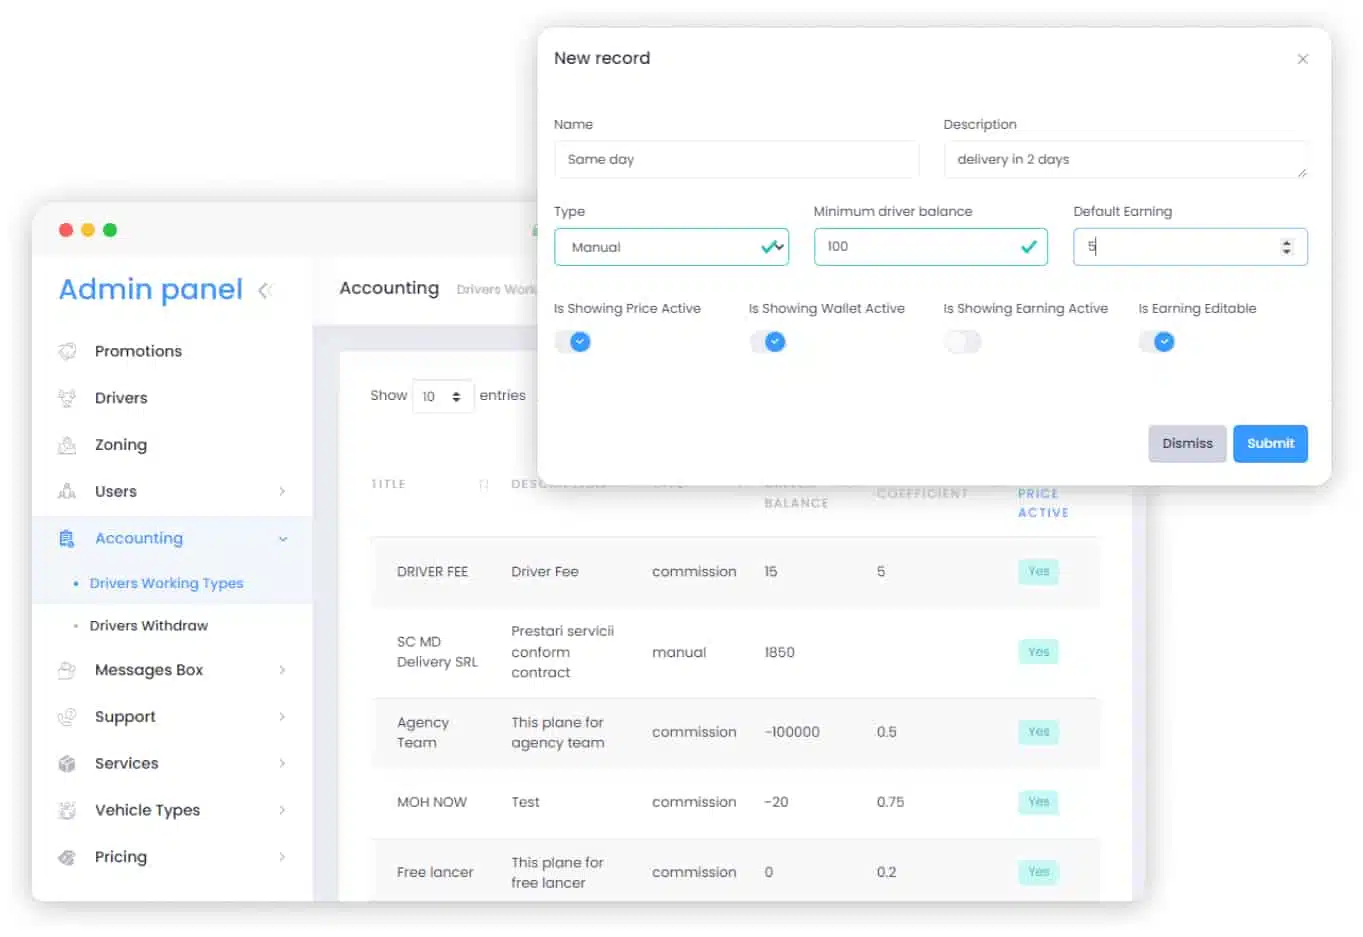Image resolution: width=1363 pixels, height=937 pixels.
Task: Click the Description text area
Action: pos(1125,160)
